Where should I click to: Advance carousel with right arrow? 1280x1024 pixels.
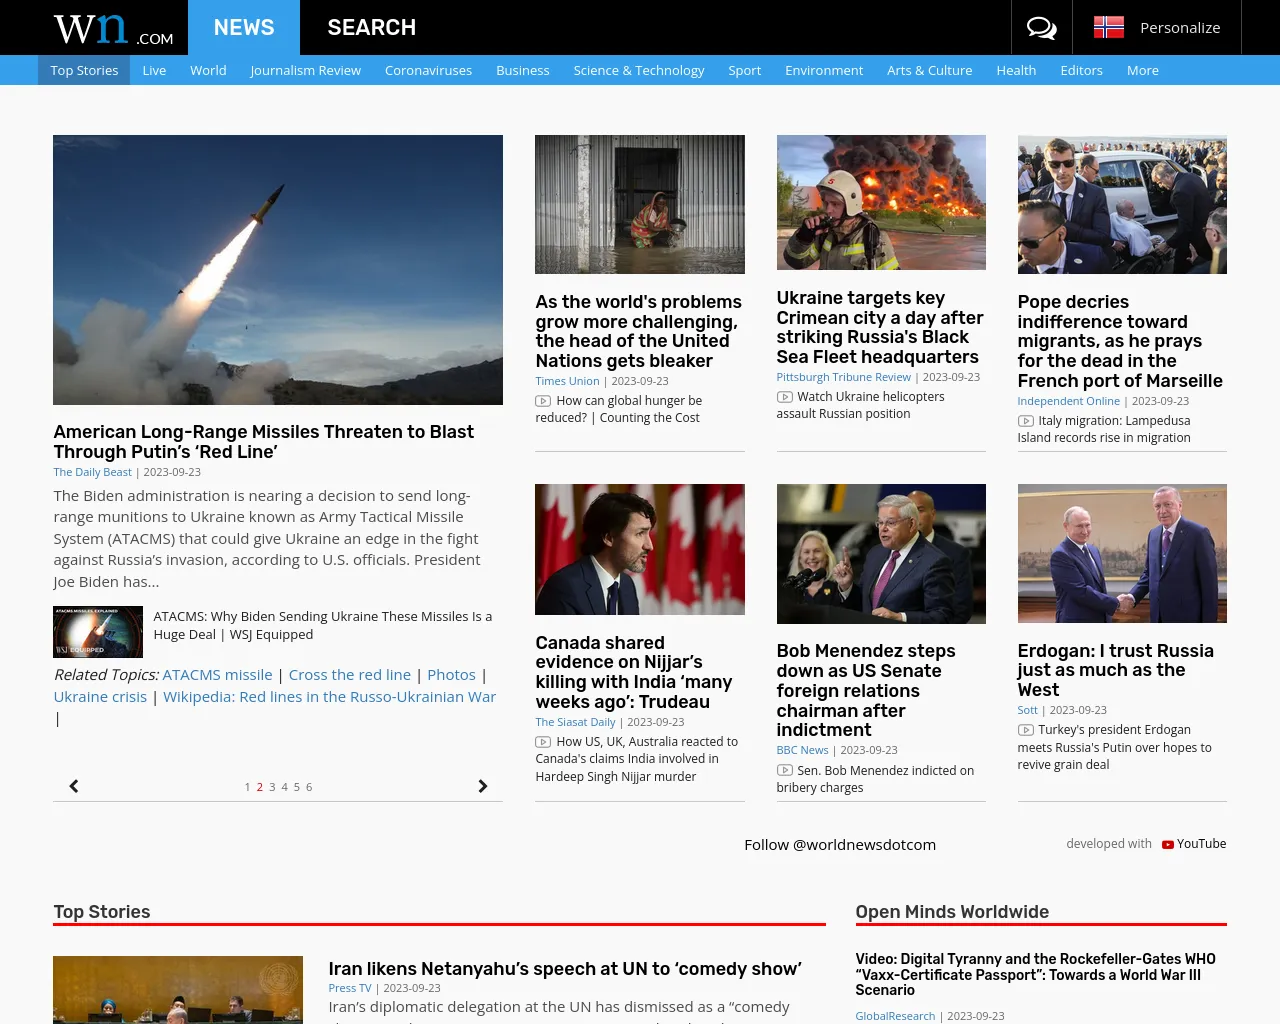coord(482,787)
